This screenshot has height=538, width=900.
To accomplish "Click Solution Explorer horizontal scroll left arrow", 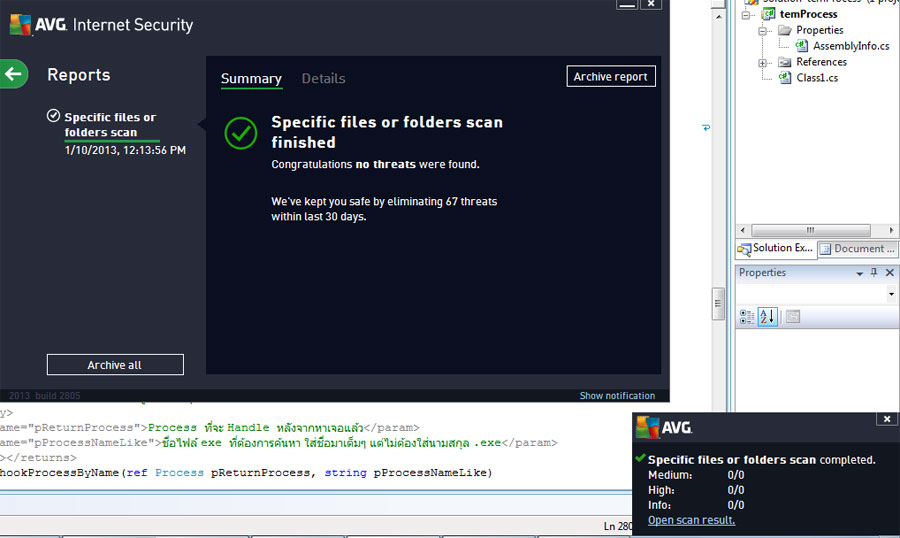I will (743, 230).
